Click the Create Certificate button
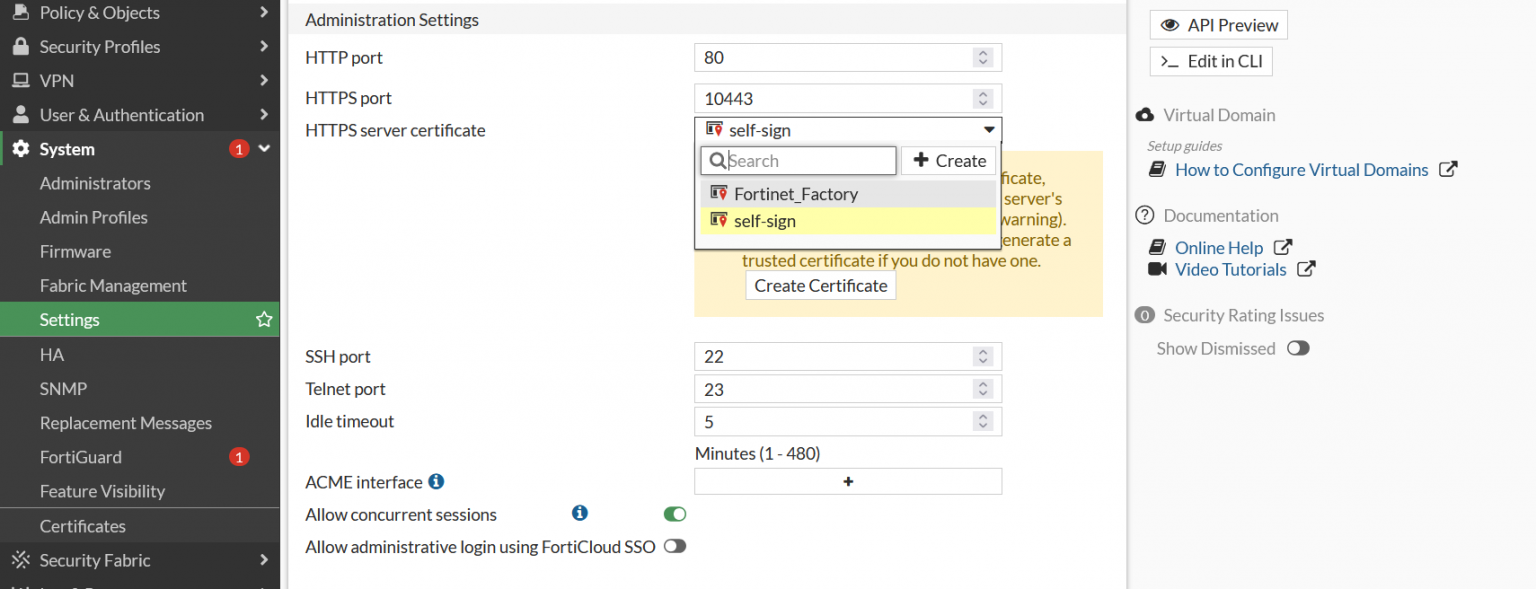Screen dimensions: 1536x589 point(820,285)
